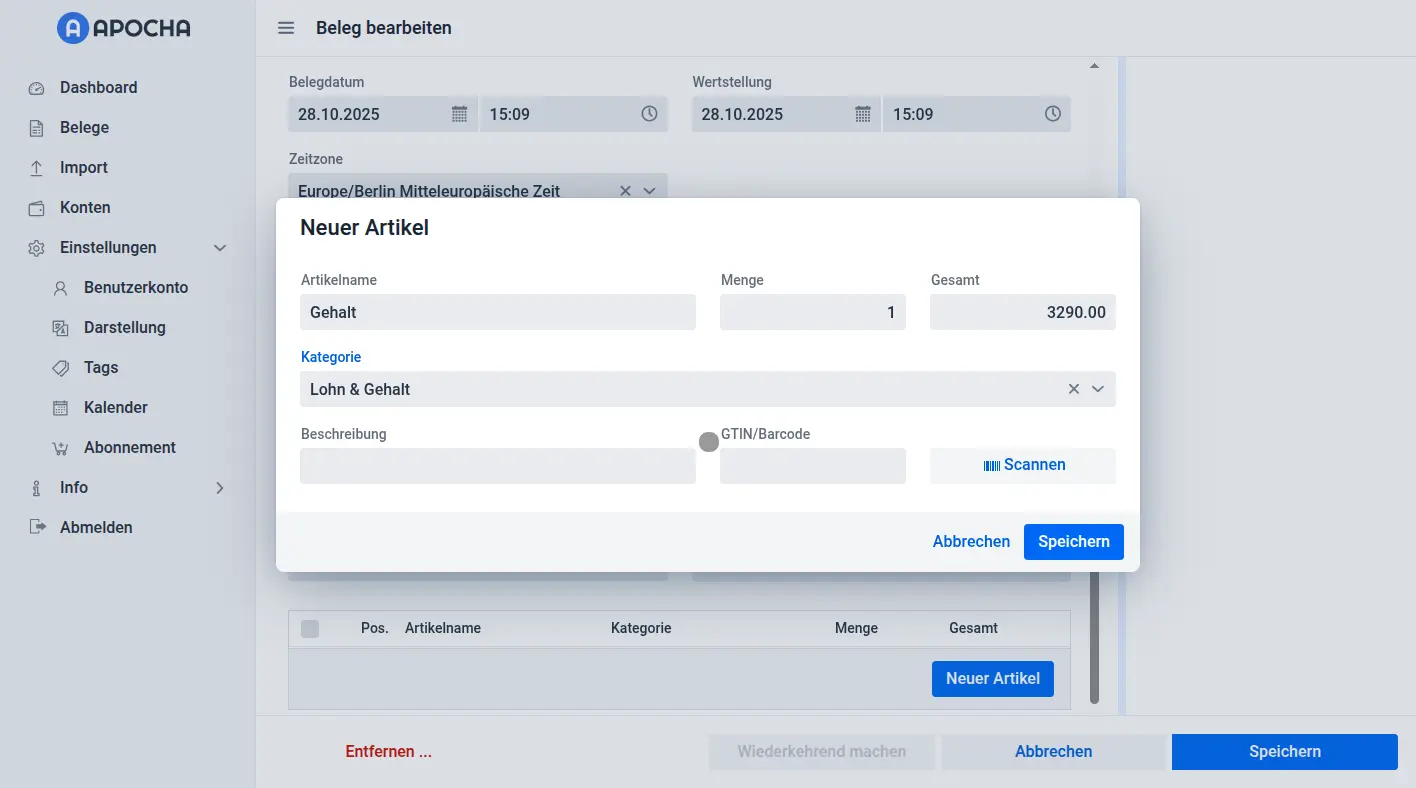The width and height of the screenshot is (1416, 788).
Task: Go to Konten in sidebar
Action: coord(85,208)
